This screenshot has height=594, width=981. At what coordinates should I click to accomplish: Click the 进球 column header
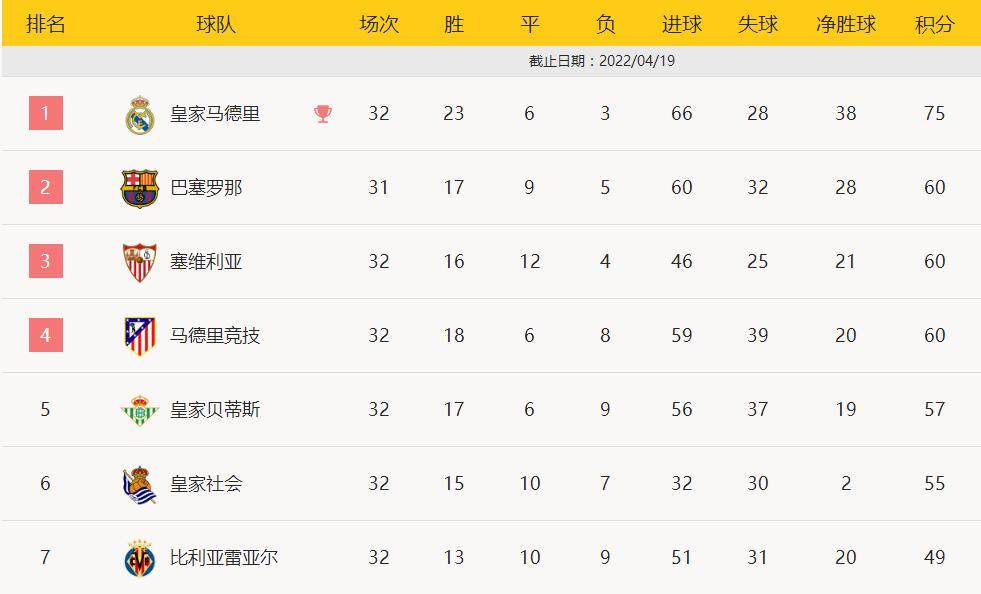click(682, 24)
